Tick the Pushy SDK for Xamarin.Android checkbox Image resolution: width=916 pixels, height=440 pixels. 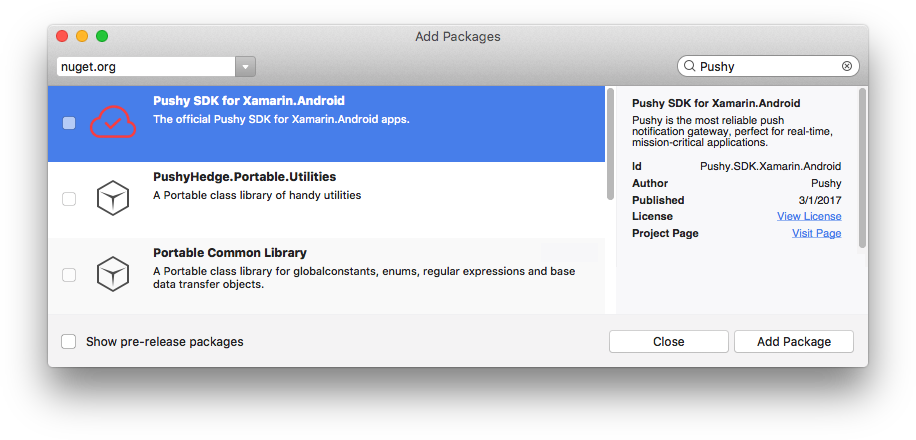coord(69,123)
